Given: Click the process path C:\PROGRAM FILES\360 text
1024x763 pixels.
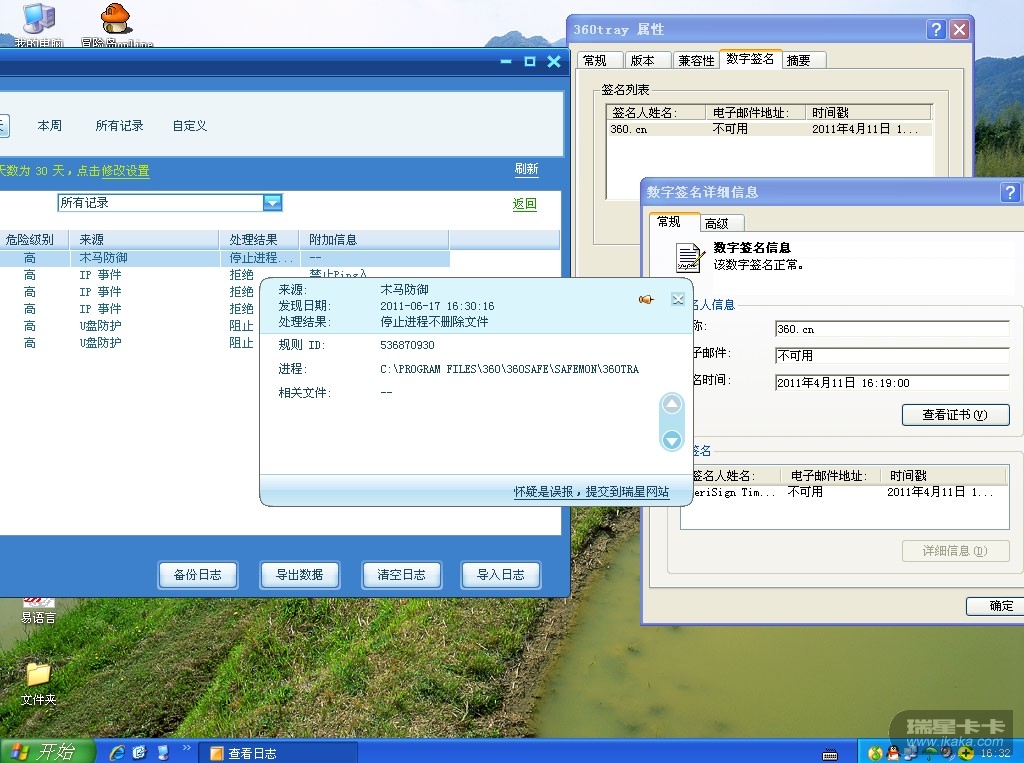Looking at the screenshot, I should 509,369.
